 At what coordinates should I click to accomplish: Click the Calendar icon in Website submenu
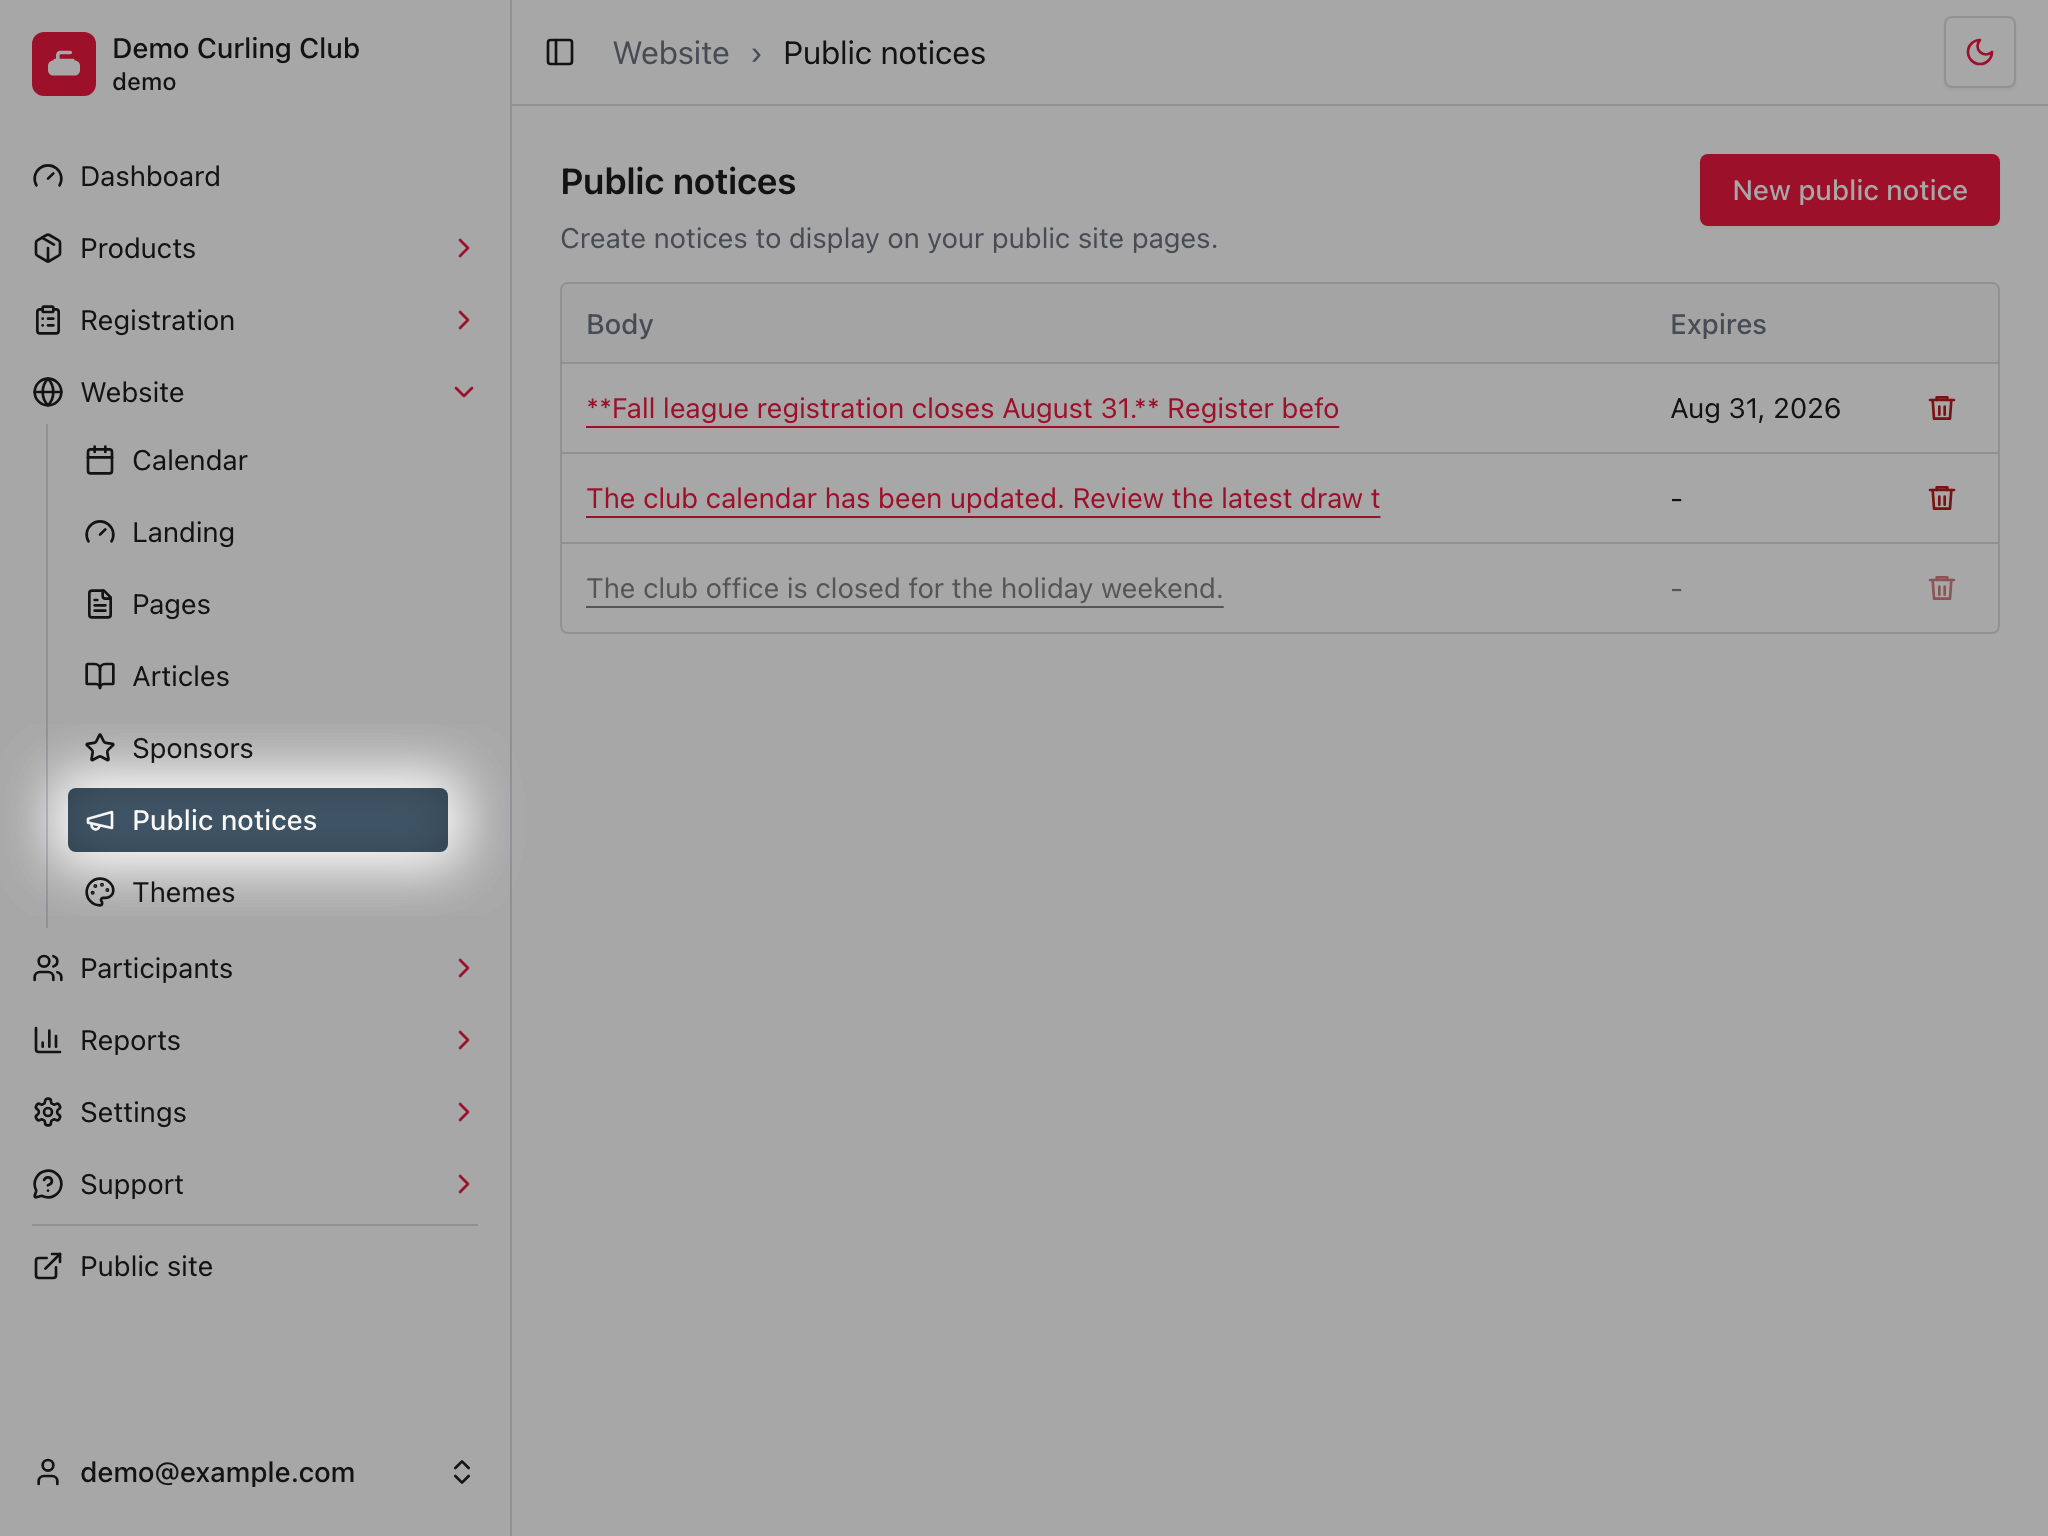pyautogui.click(x=100, y=460)
